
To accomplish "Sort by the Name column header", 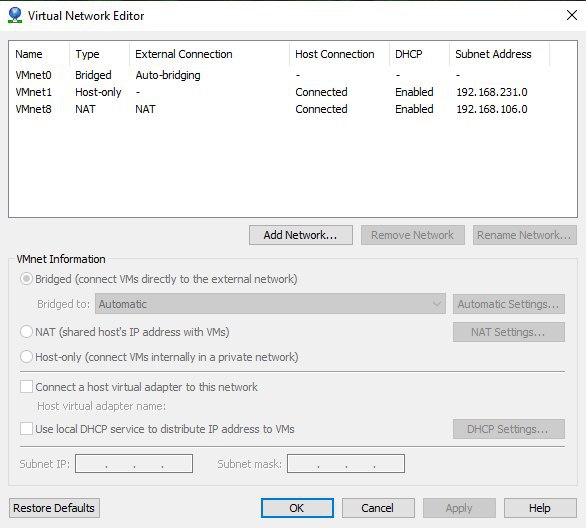I will (39, 54).
